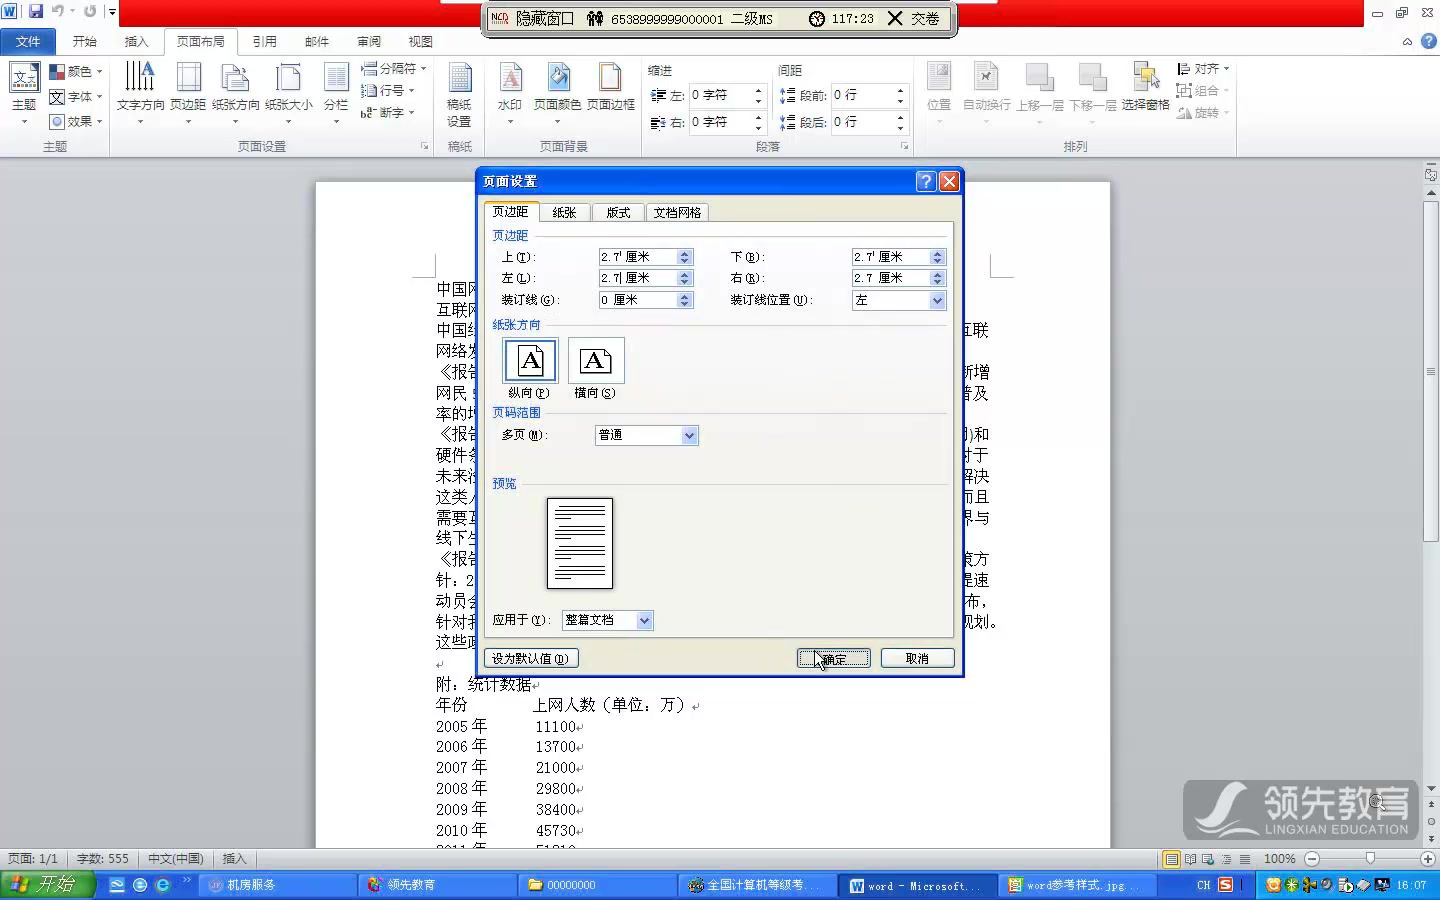This screenshot has height=900, width=1440.
Task: Open theme 颜色 colors menu
Action: (76, 72)
